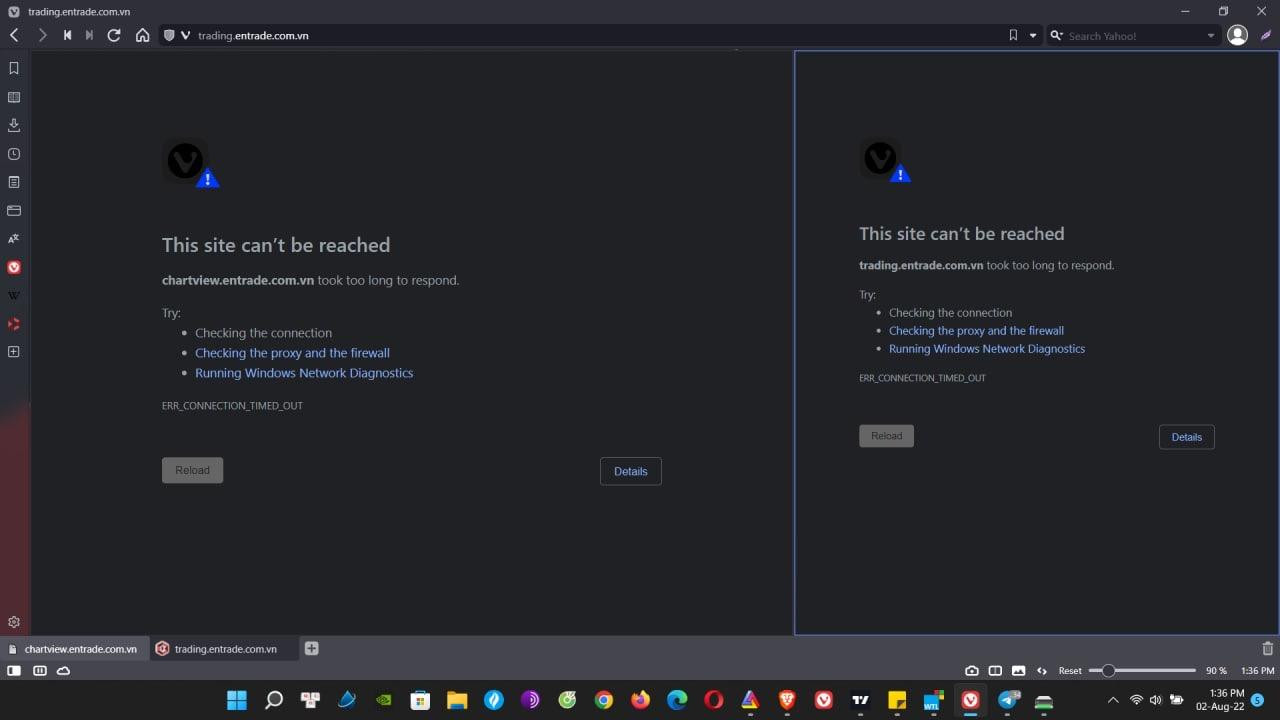Expand the search field history dropdown
Screen dimensions: 1280x720
[1210, 36]
